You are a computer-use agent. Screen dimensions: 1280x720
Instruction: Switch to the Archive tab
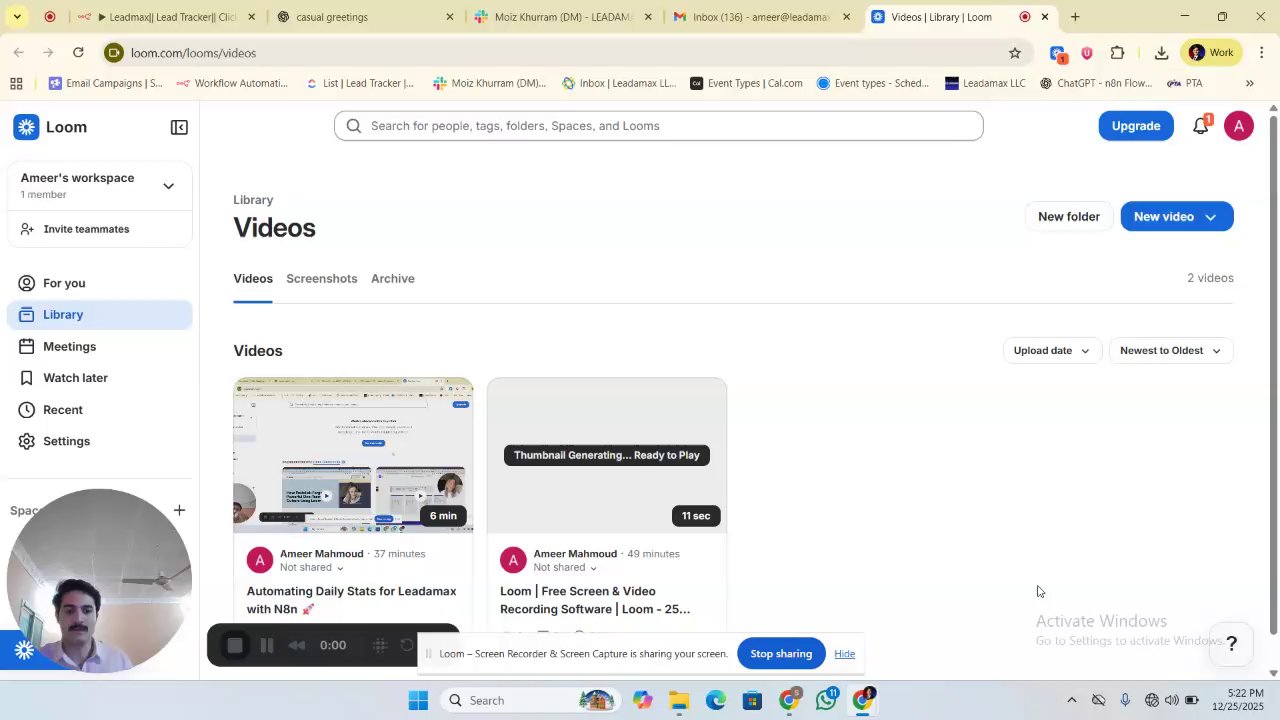pos(393,279)
